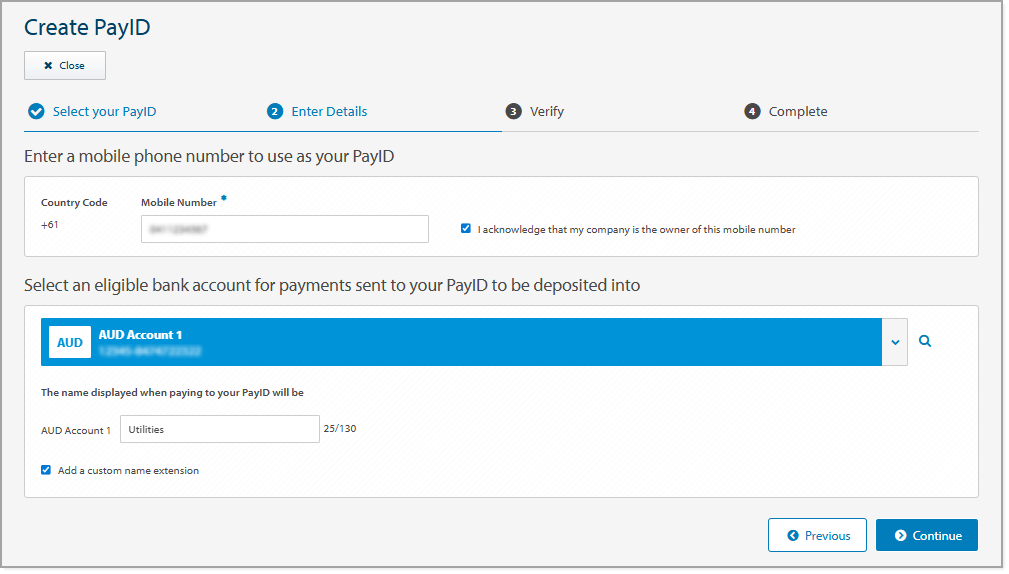This screenshot has height=574, width=1009.
Task: Click the step 4 Complete number circle
Action: tap(752, 111)
